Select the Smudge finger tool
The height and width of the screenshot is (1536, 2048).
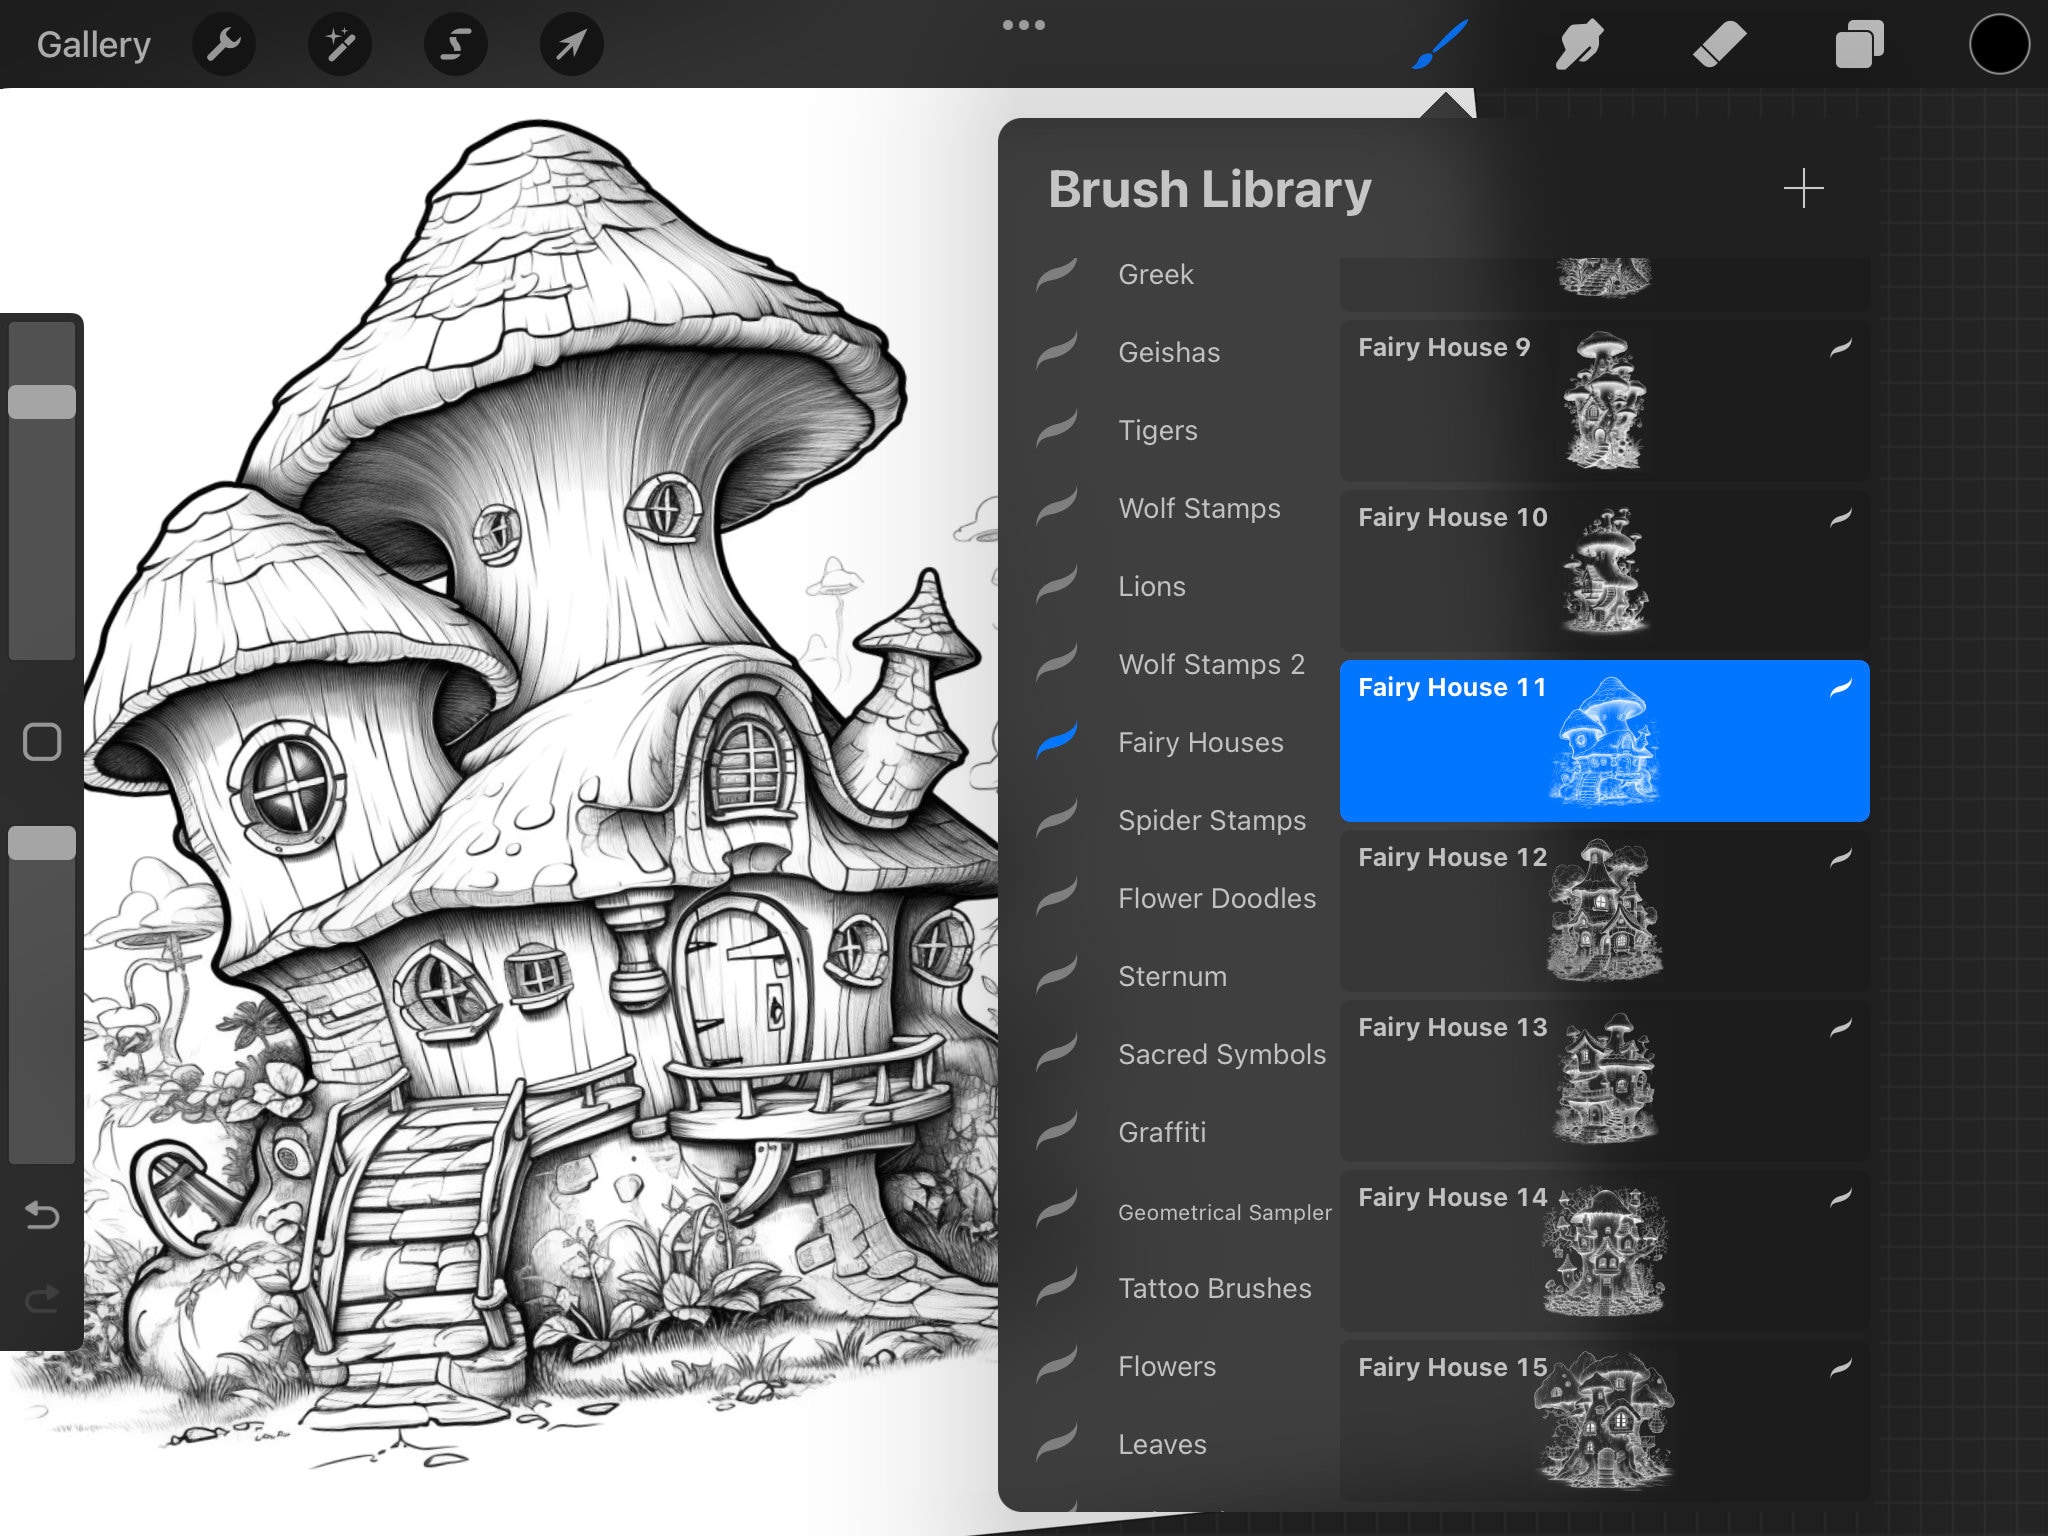tap(1579, 44)
